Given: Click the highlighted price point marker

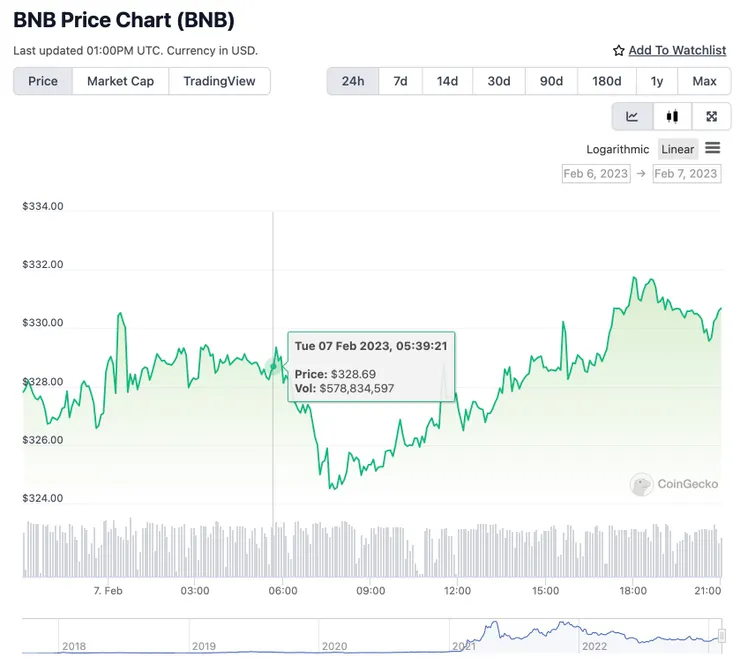Looking at the screenshot, I should coord(273,367).
